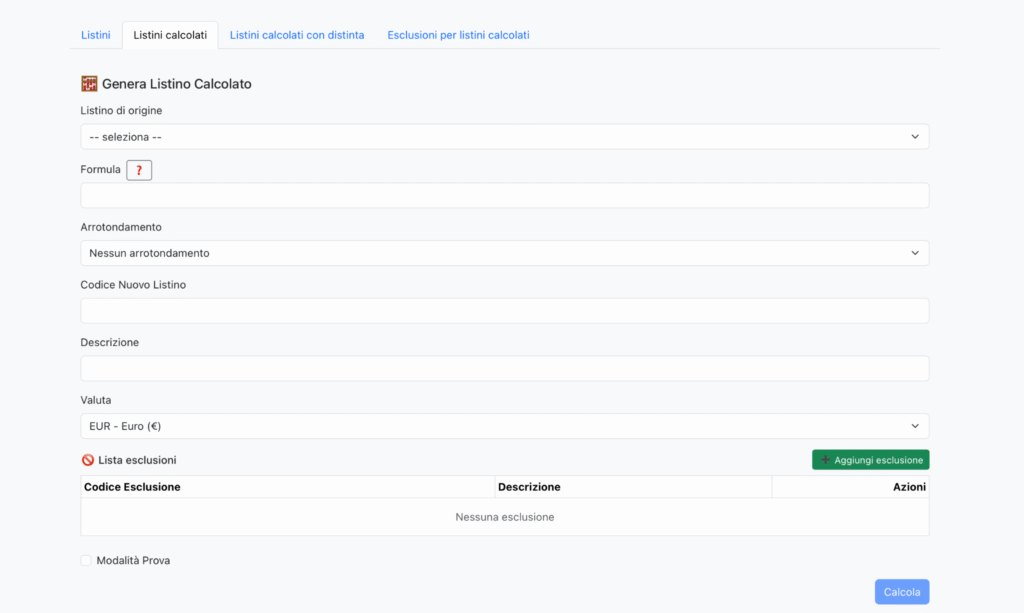Enable the Modalità Prova checkbox

86,561
